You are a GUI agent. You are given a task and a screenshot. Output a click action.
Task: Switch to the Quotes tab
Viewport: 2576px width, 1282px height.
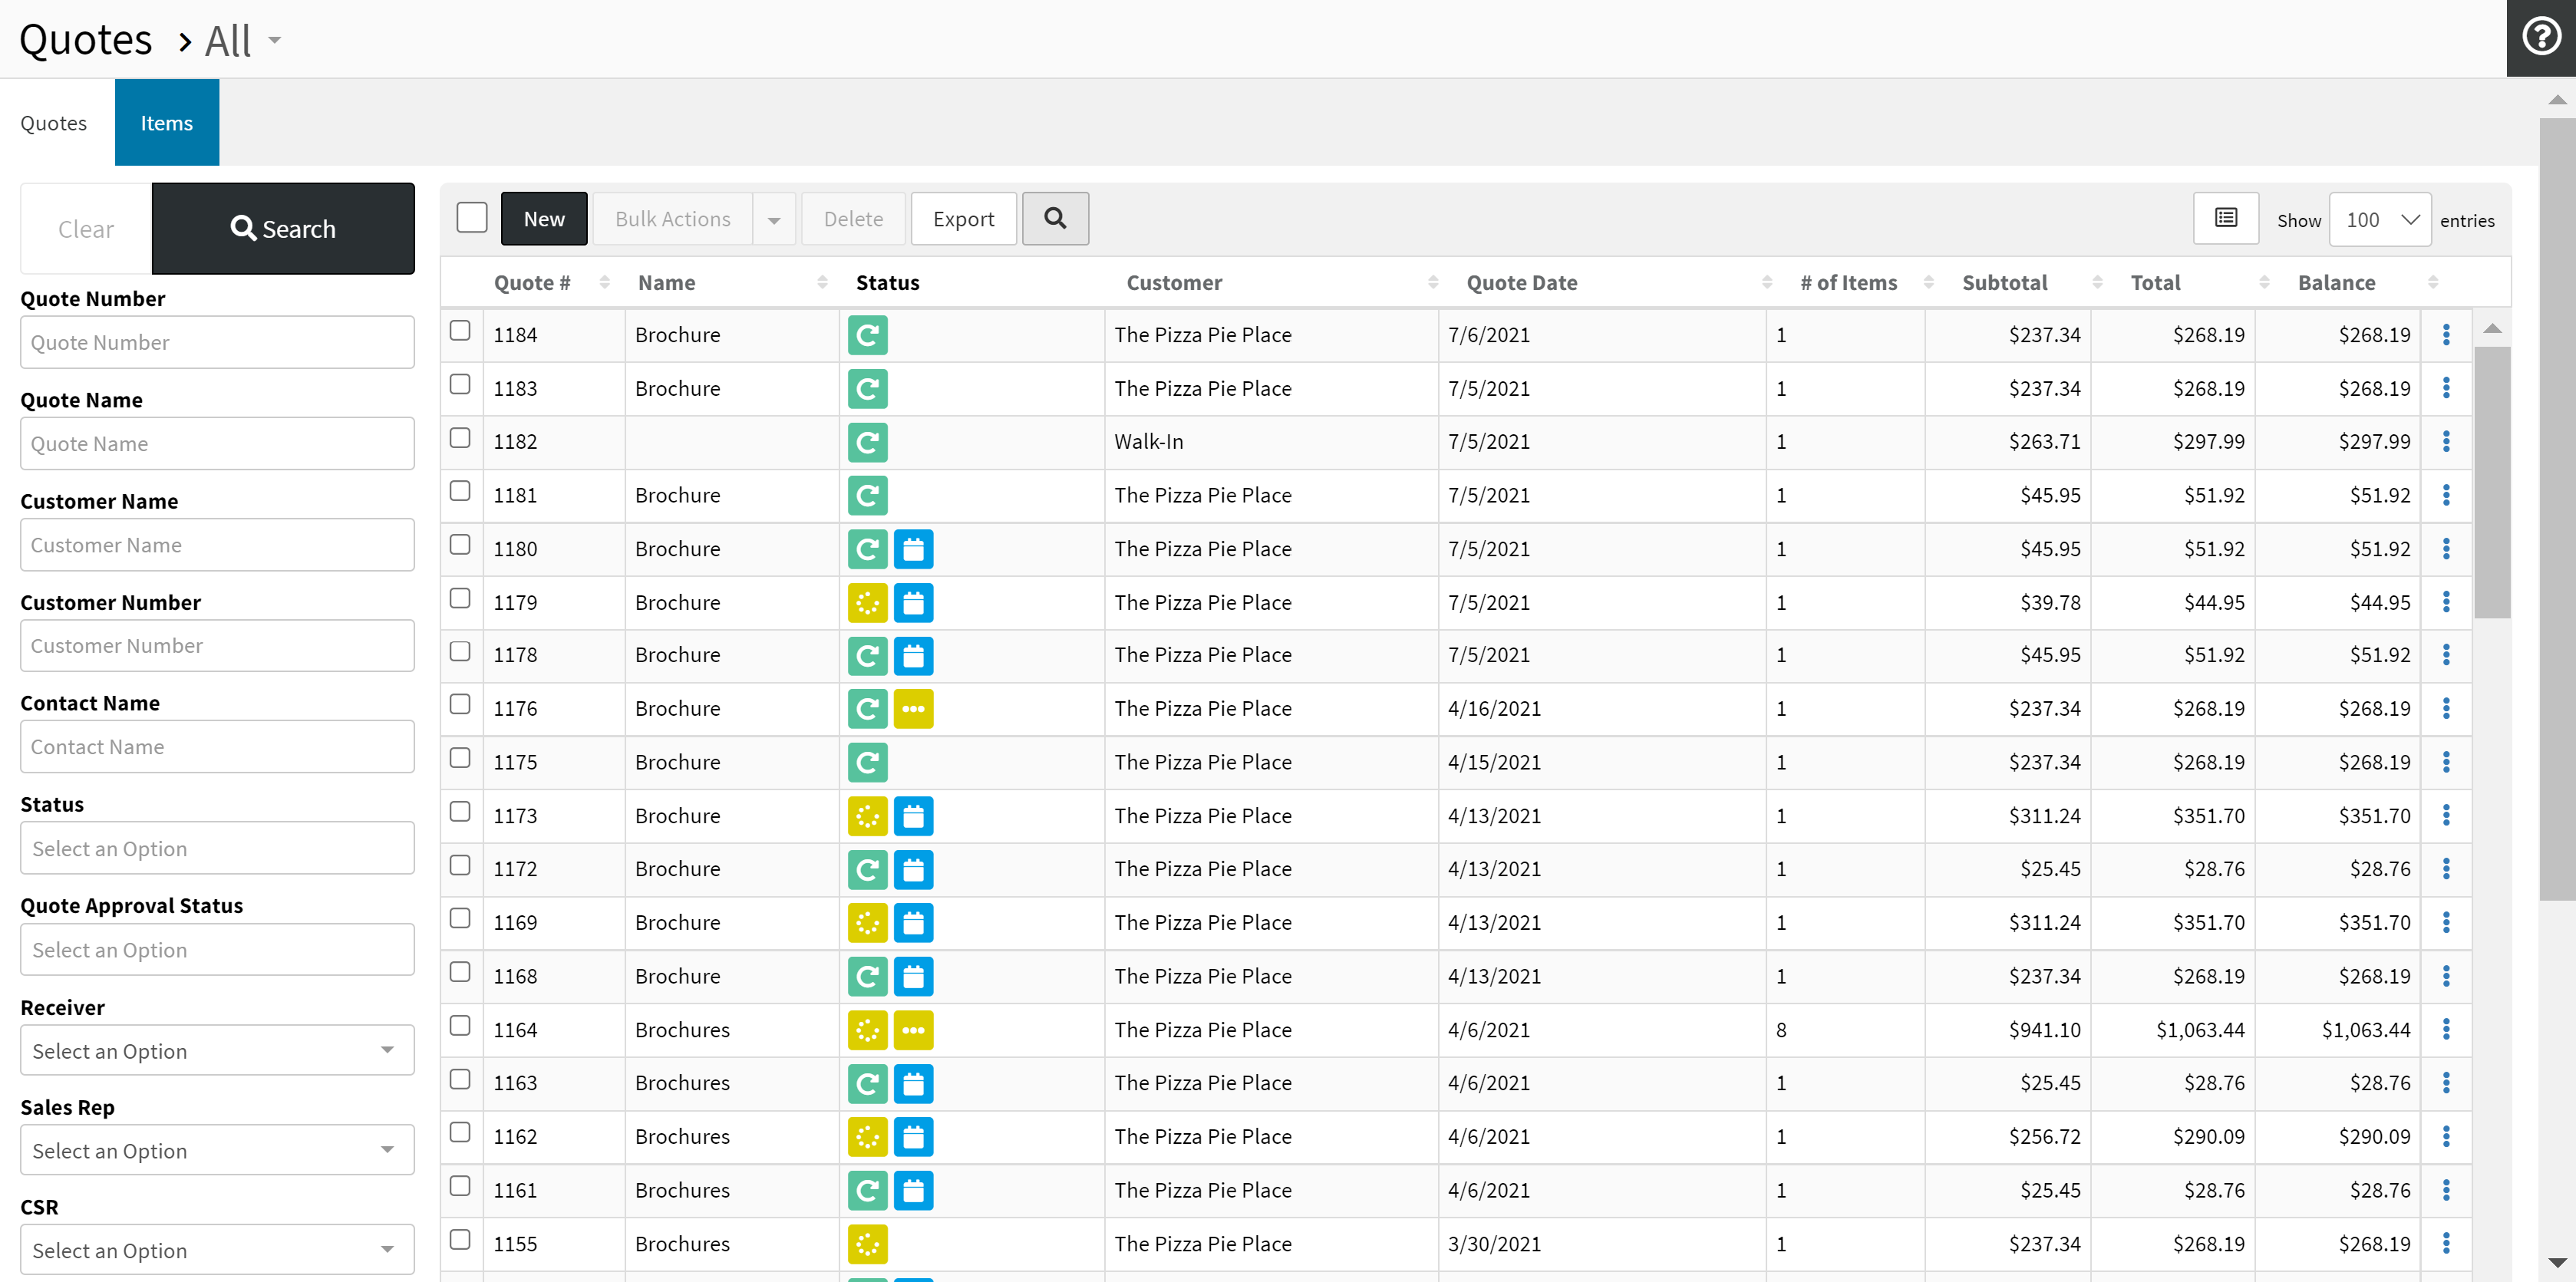54,123
